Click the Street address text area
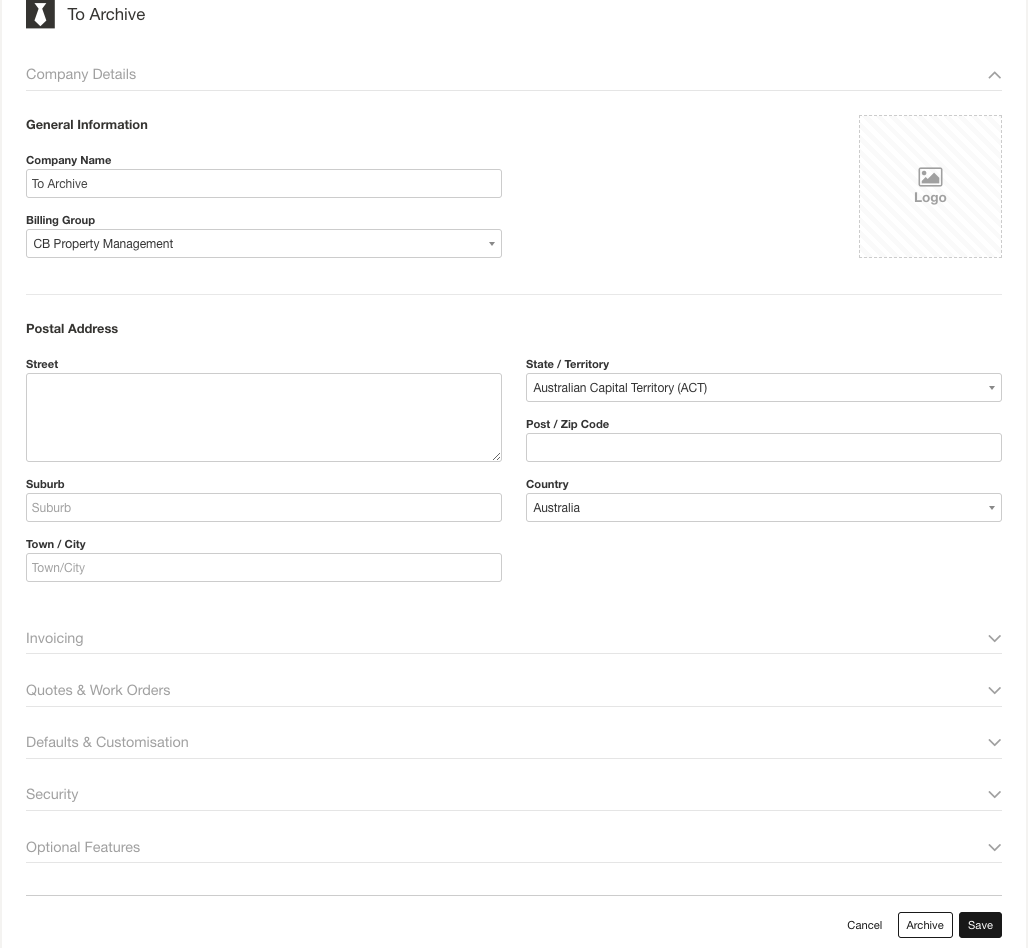This screenshot has width=1028, height=948. click(x=264, y=415)
